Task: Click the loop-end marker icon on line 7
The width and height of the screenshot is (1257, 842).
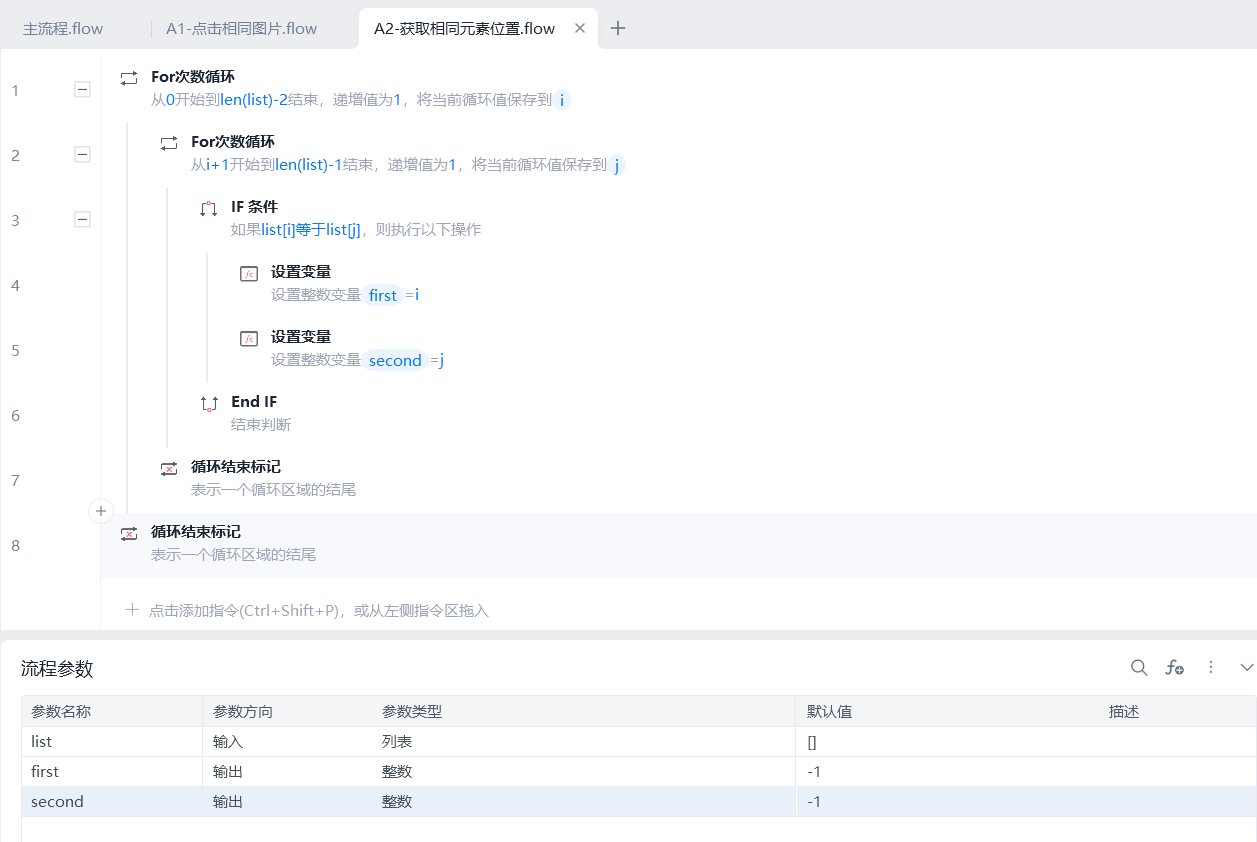Action: [169, 468]
